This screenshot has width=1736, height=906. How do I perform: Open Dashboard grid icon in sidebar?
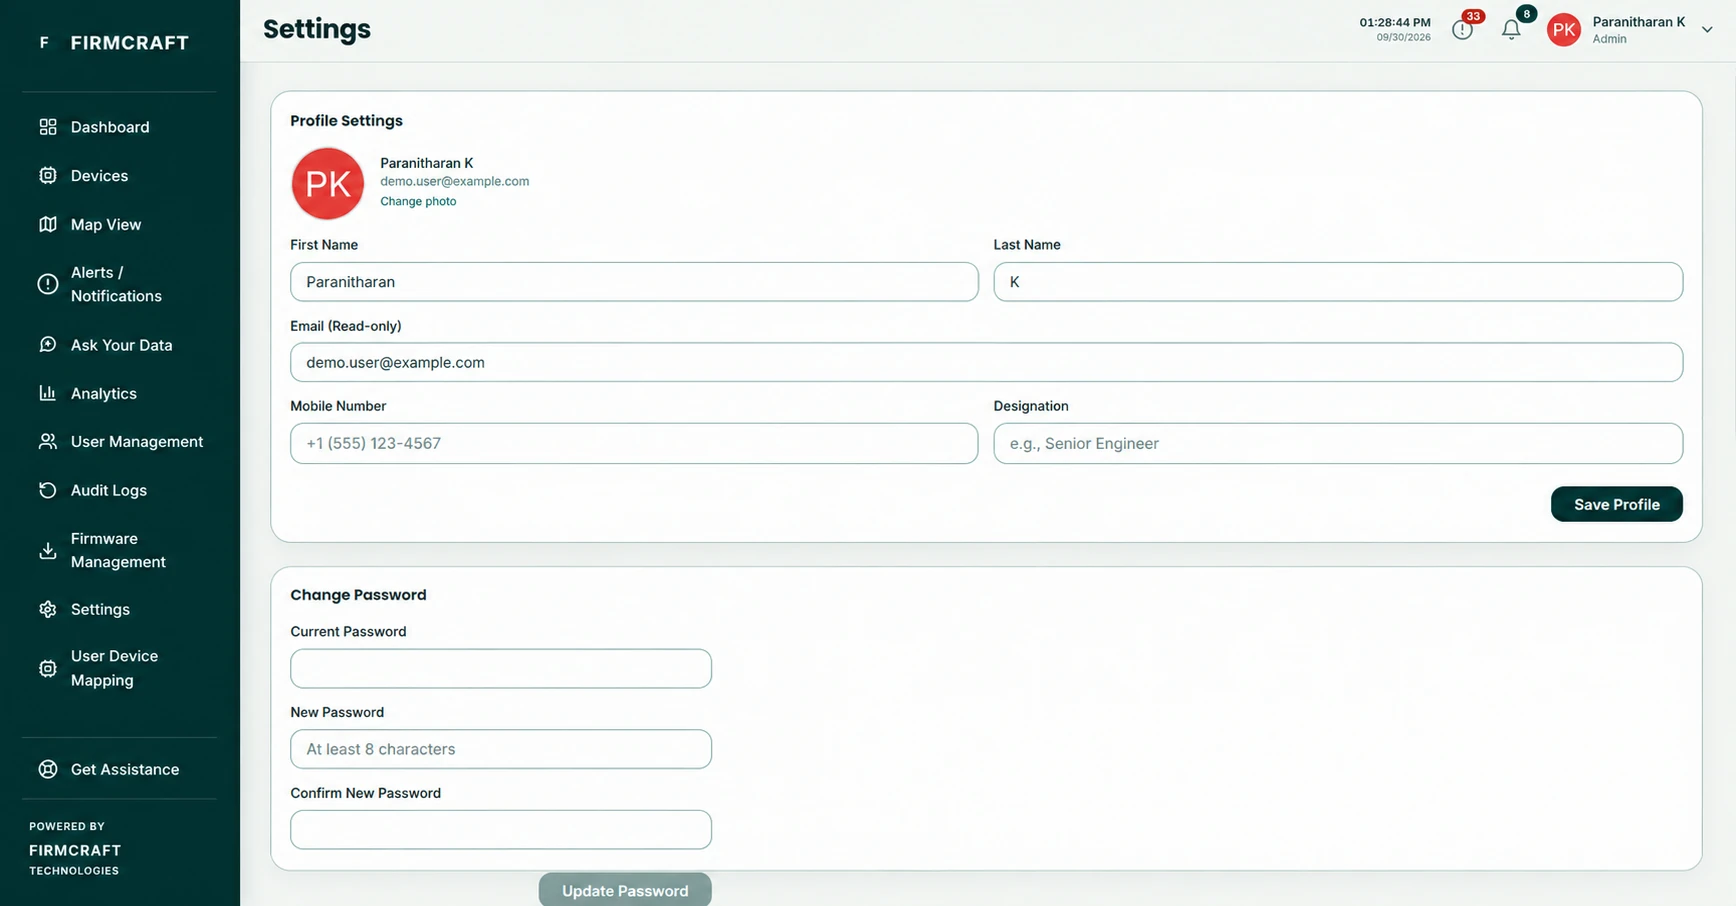47,127
